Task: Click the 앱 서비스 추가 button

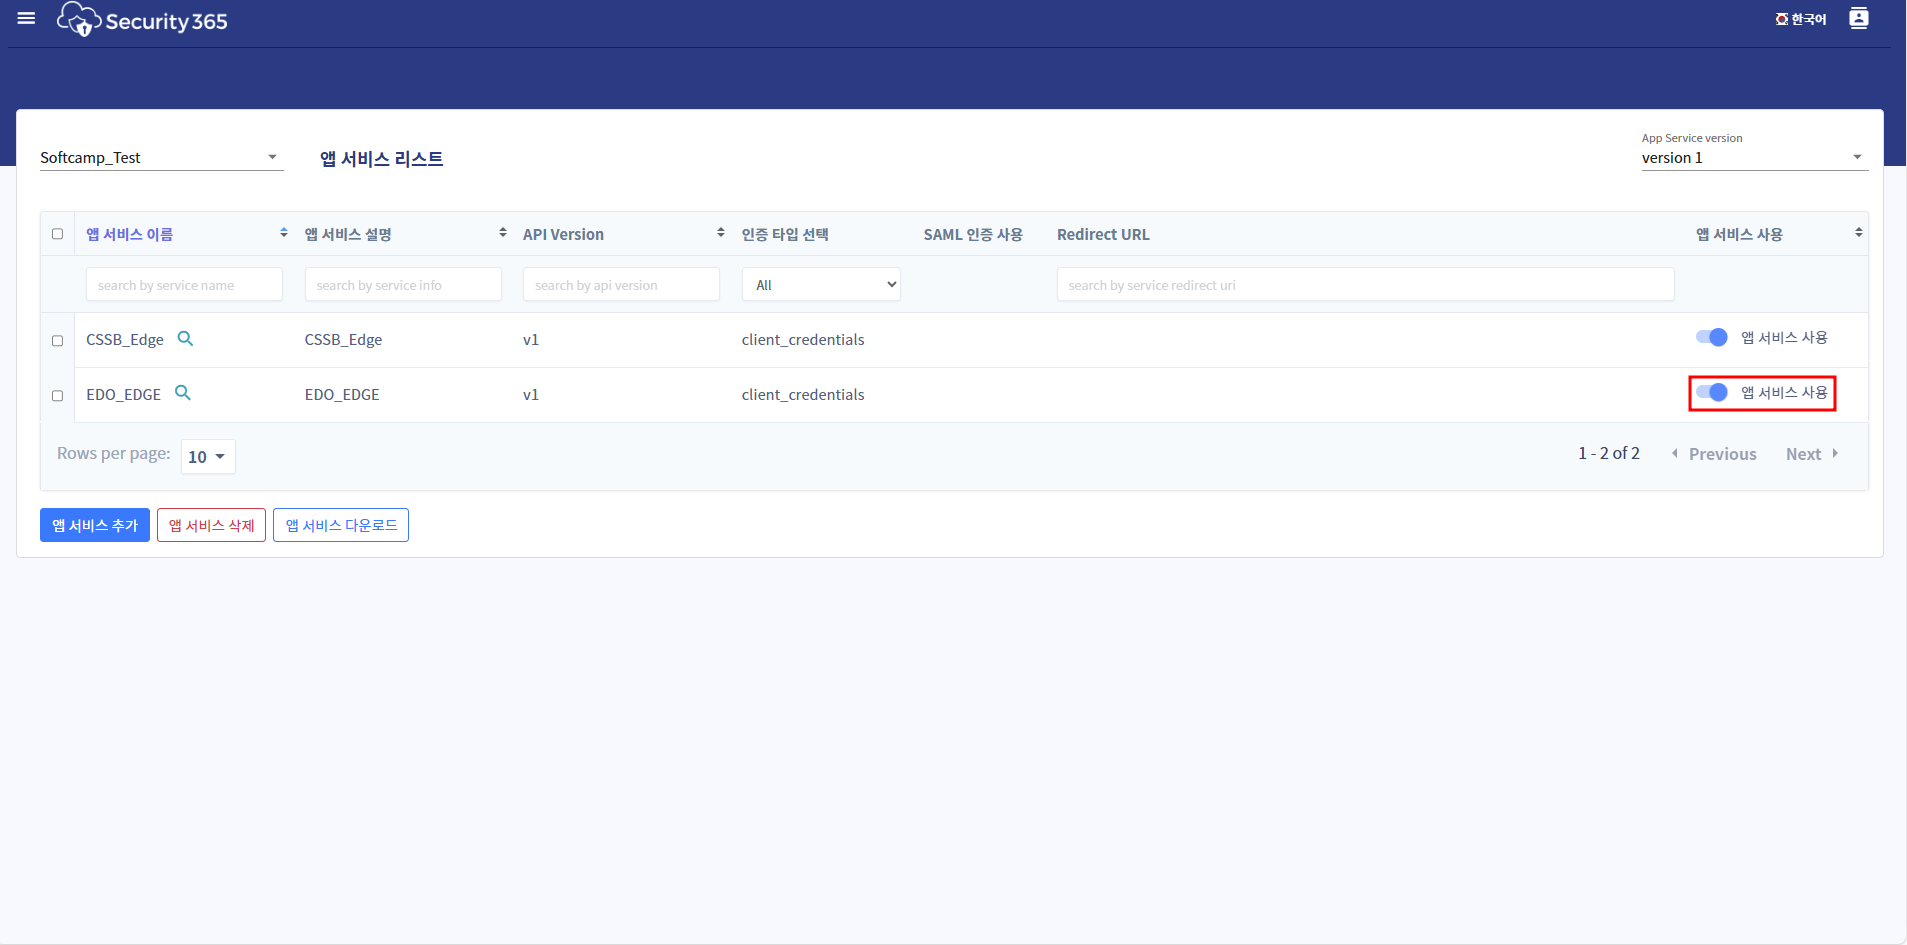Action: [95, 525]
